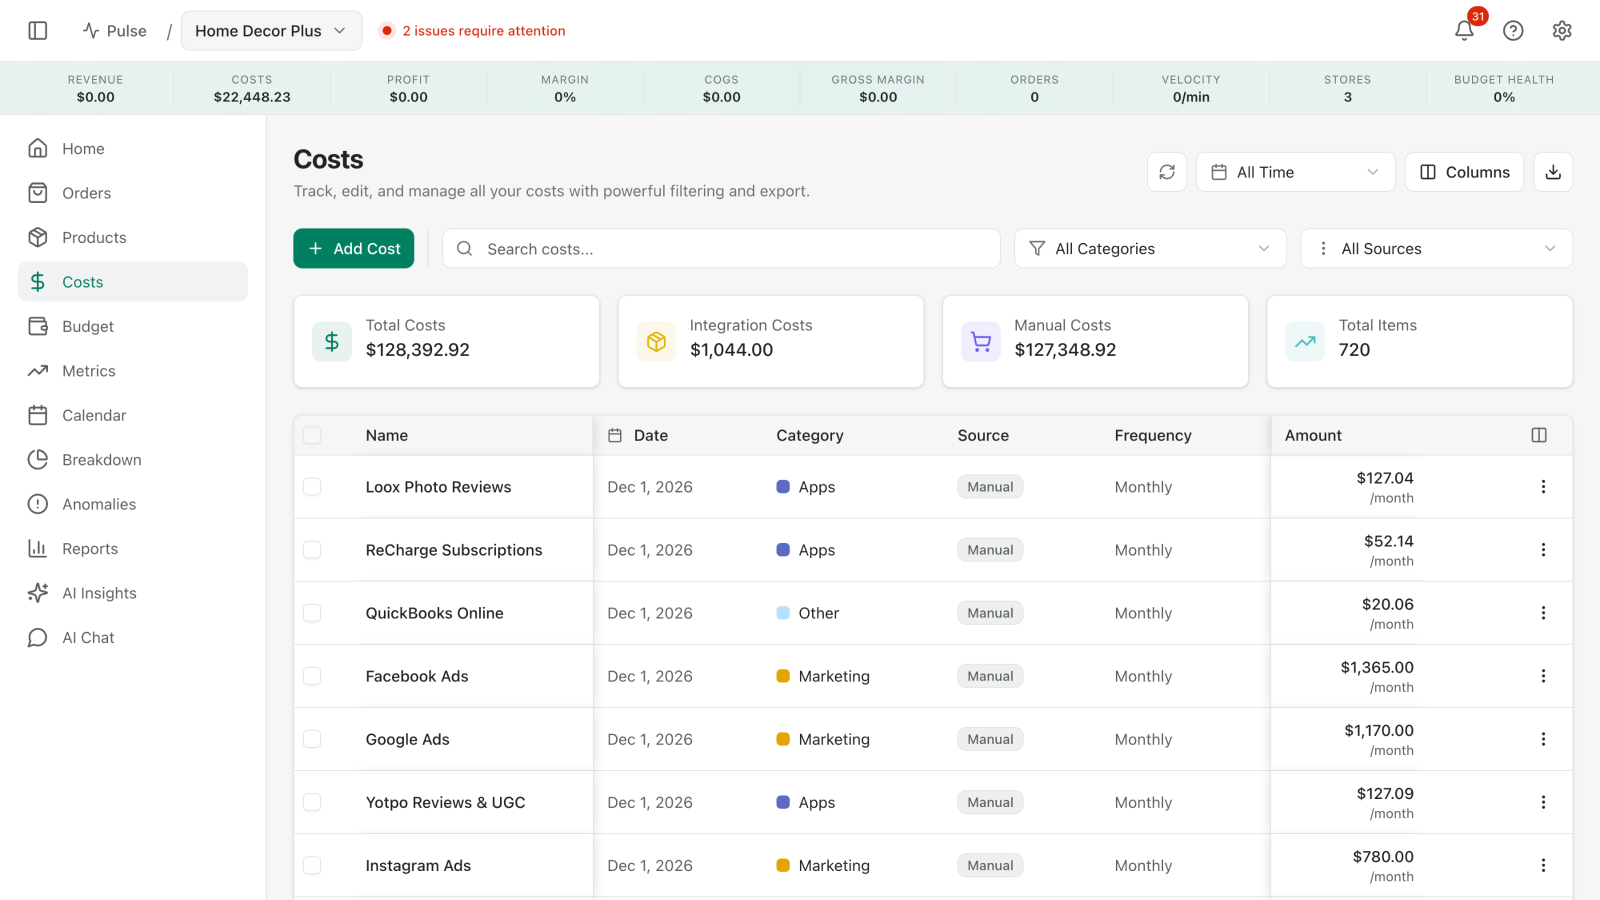This screenshot has height=900, width=1600.
Task: Click the help question mark icon
Action: click(1513, 31)
